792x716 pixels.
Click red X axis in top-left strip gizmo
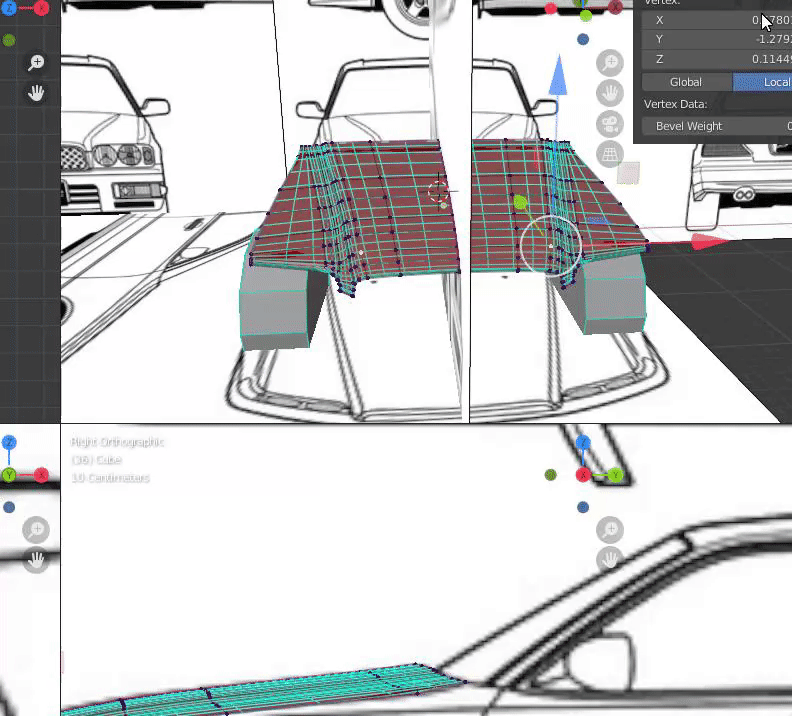(x=41, y=8)
